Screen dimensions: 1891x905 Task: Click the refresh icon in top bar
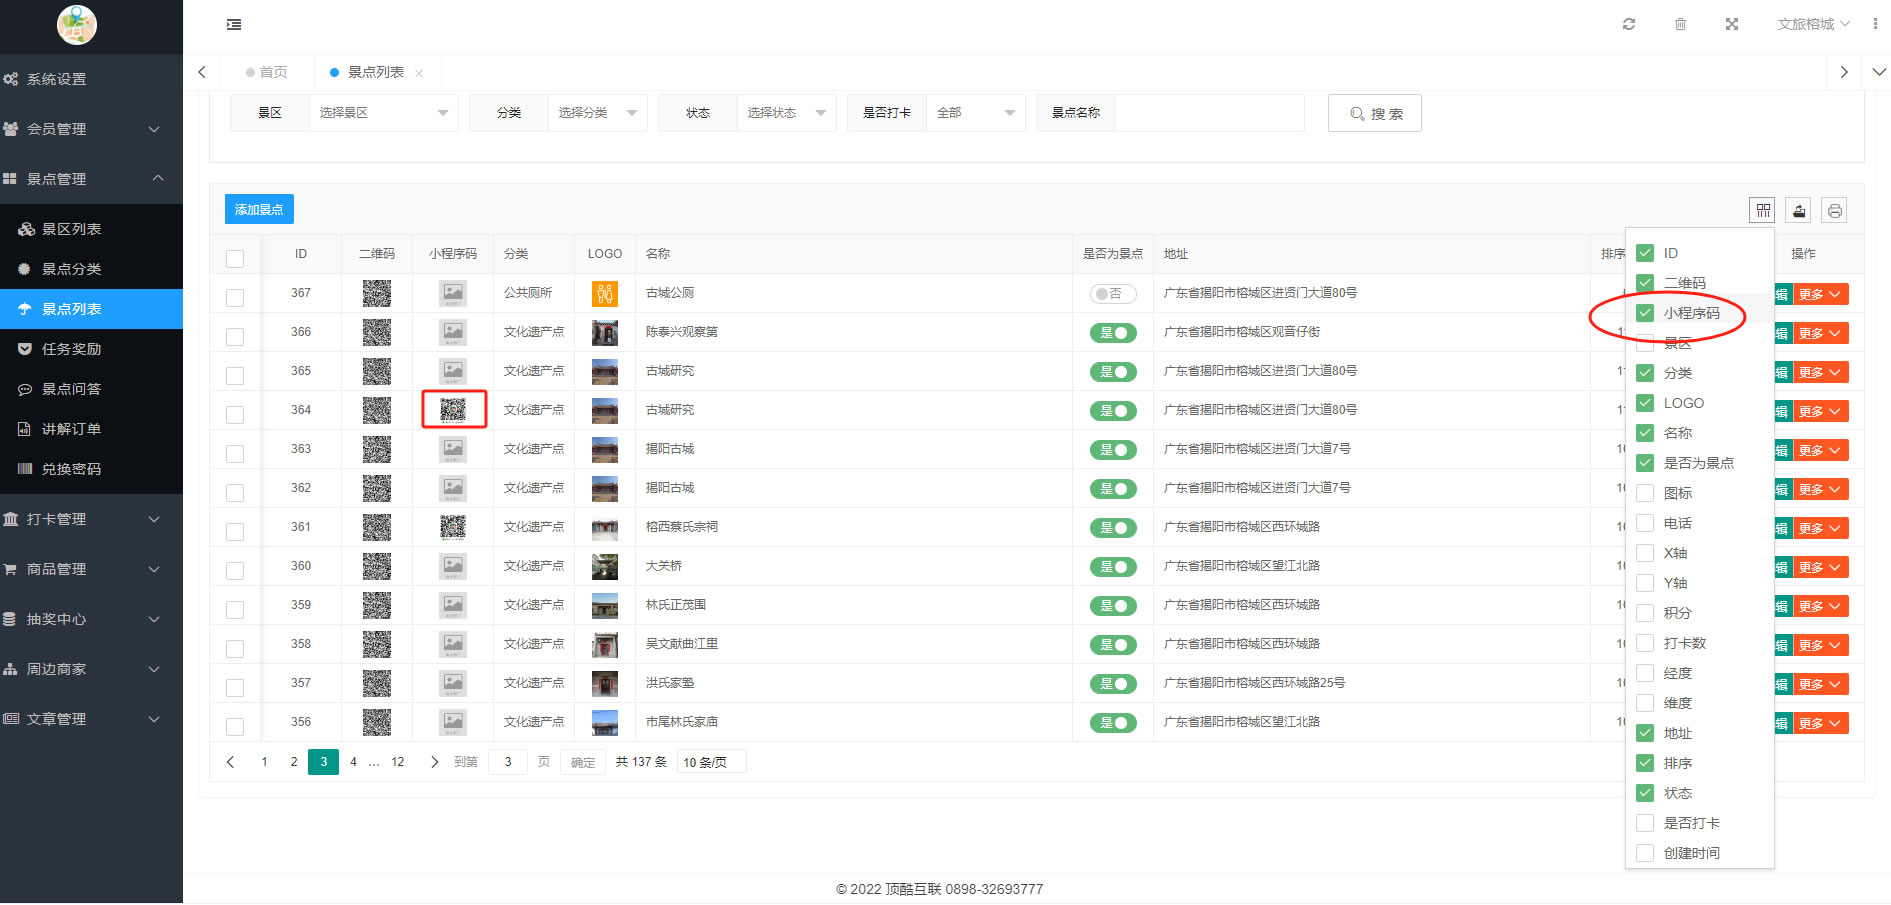(x=1628, y=24)
